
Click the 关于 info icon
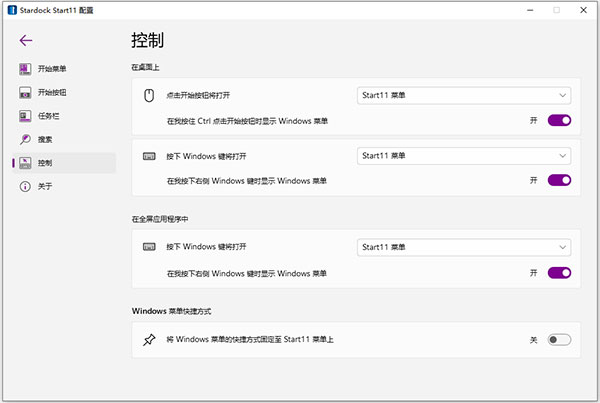[24, 186]
